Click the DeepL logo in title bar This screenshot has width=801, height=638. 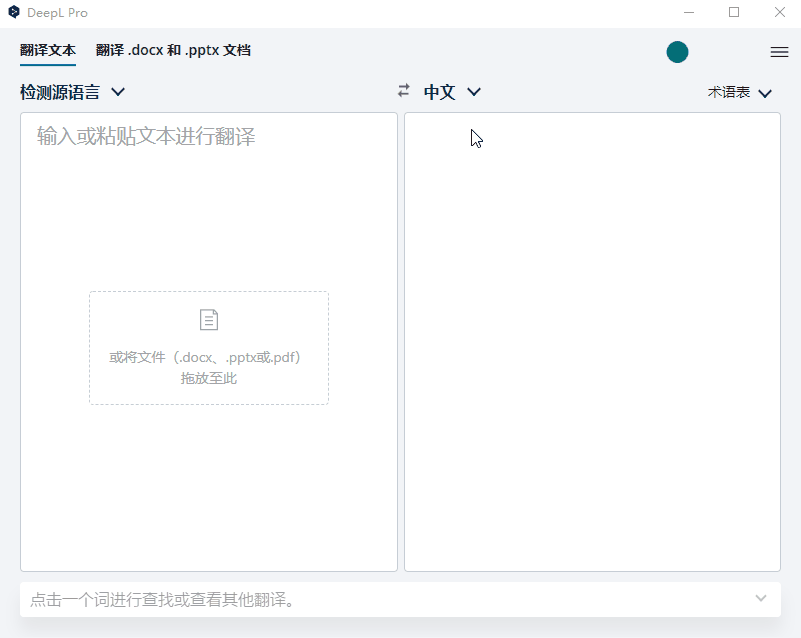pyautogui.click(x=14, y=12)
